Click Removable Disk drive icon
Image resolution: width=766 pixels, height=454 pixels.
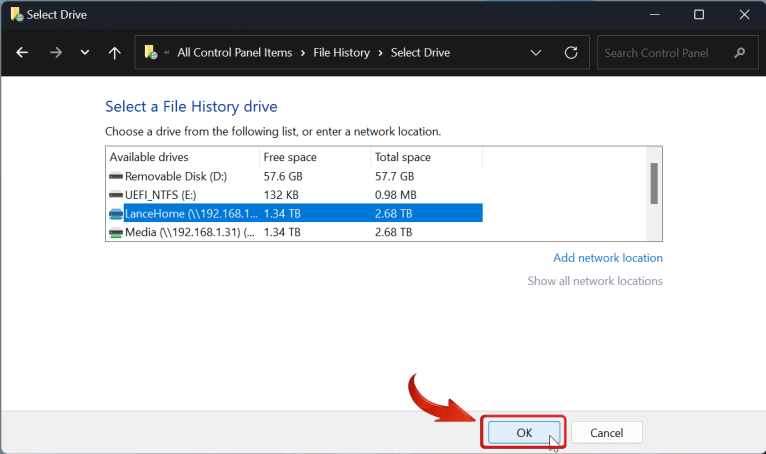pos(116,176)
